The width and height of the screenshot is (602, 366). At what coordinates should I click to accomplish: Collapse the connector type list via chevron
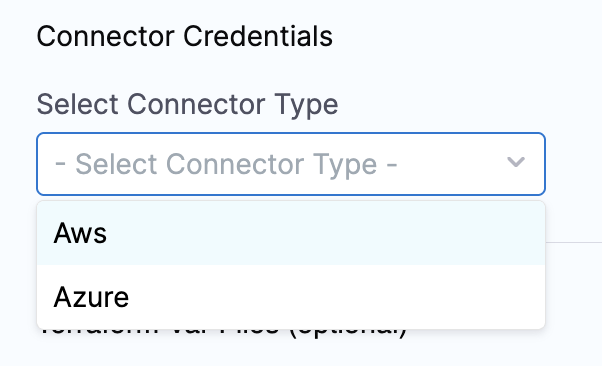click(516, 162)
